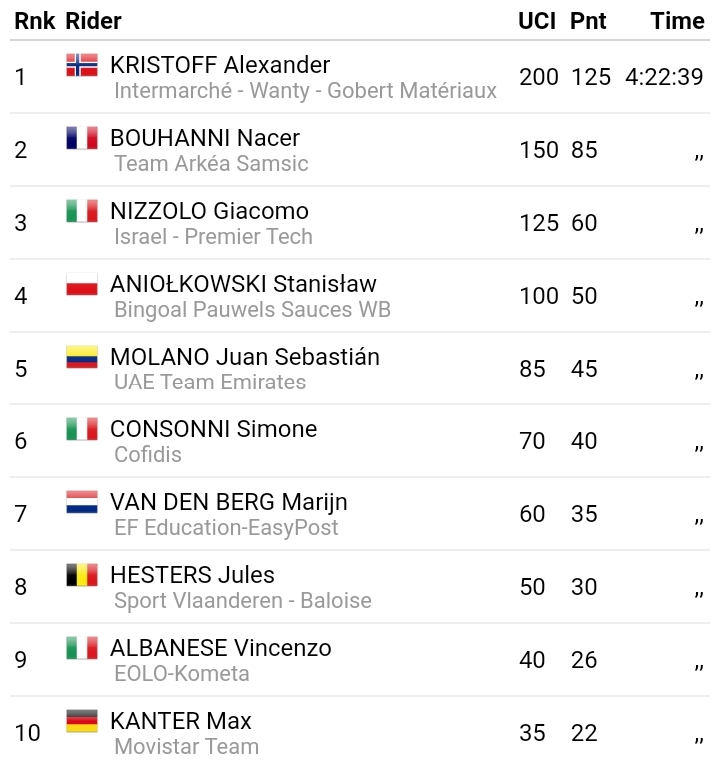Click the Belgian flag beside Hesters

(82, 575)
